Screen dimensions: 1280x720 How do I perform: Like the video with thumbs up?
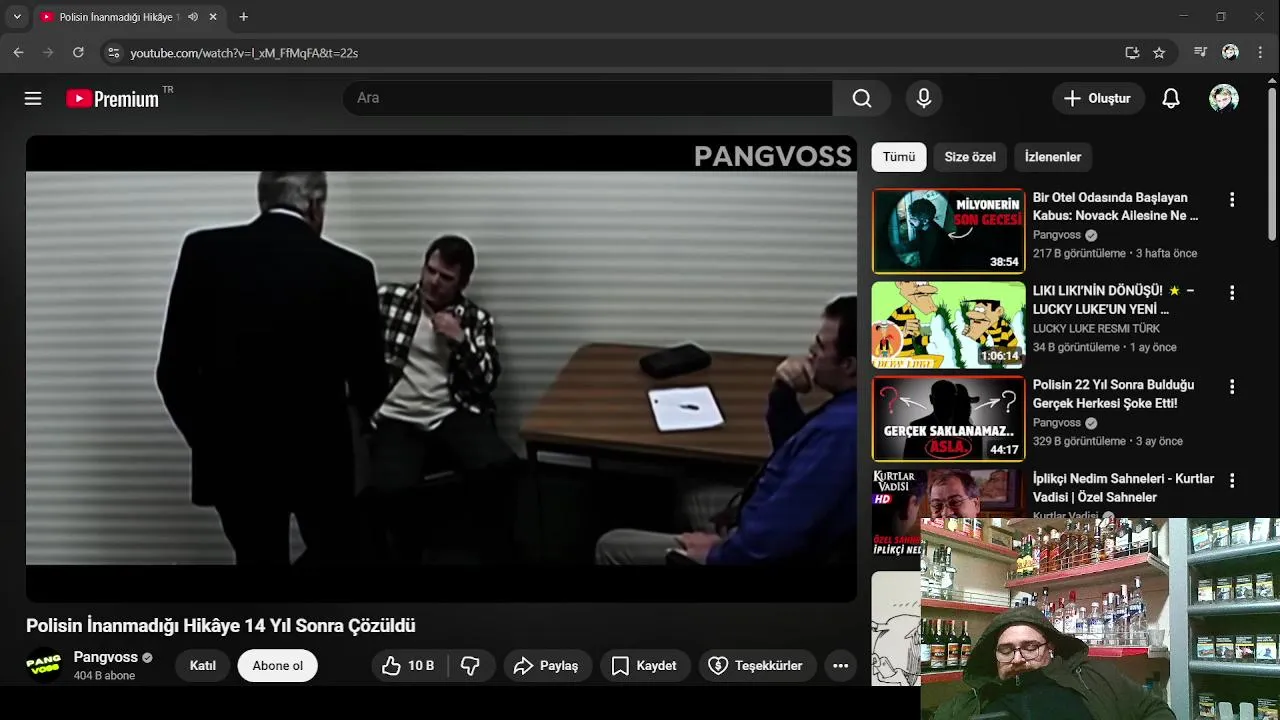[x=408, y=665]
